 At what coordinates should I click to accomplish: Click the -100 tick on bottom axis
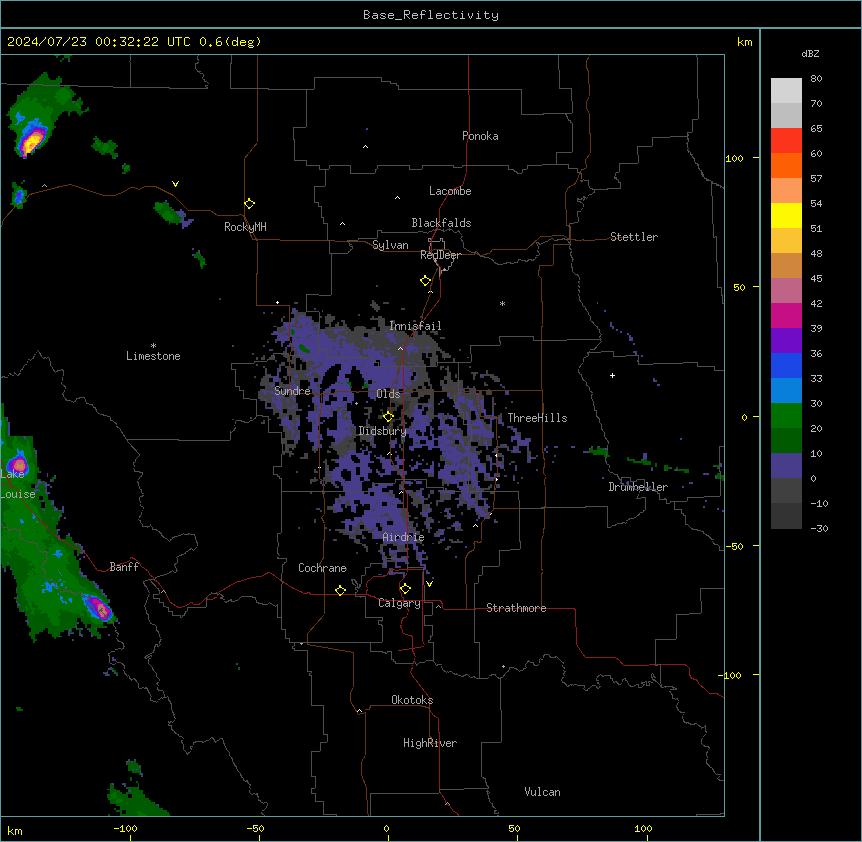[x=125, y=829]
